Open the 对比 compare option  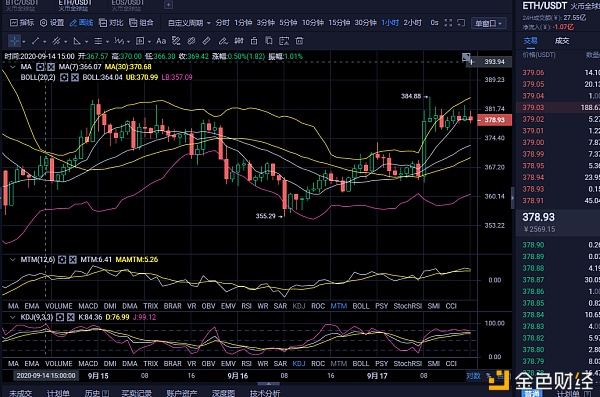coord(111,23)
